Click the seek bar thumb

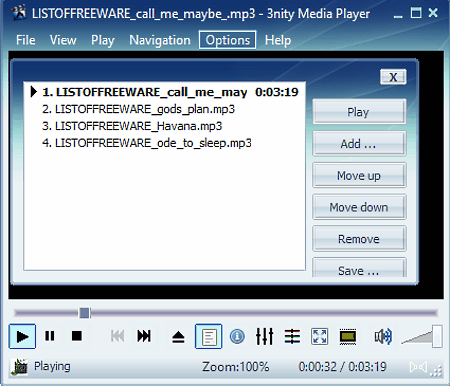pos(85,313)
